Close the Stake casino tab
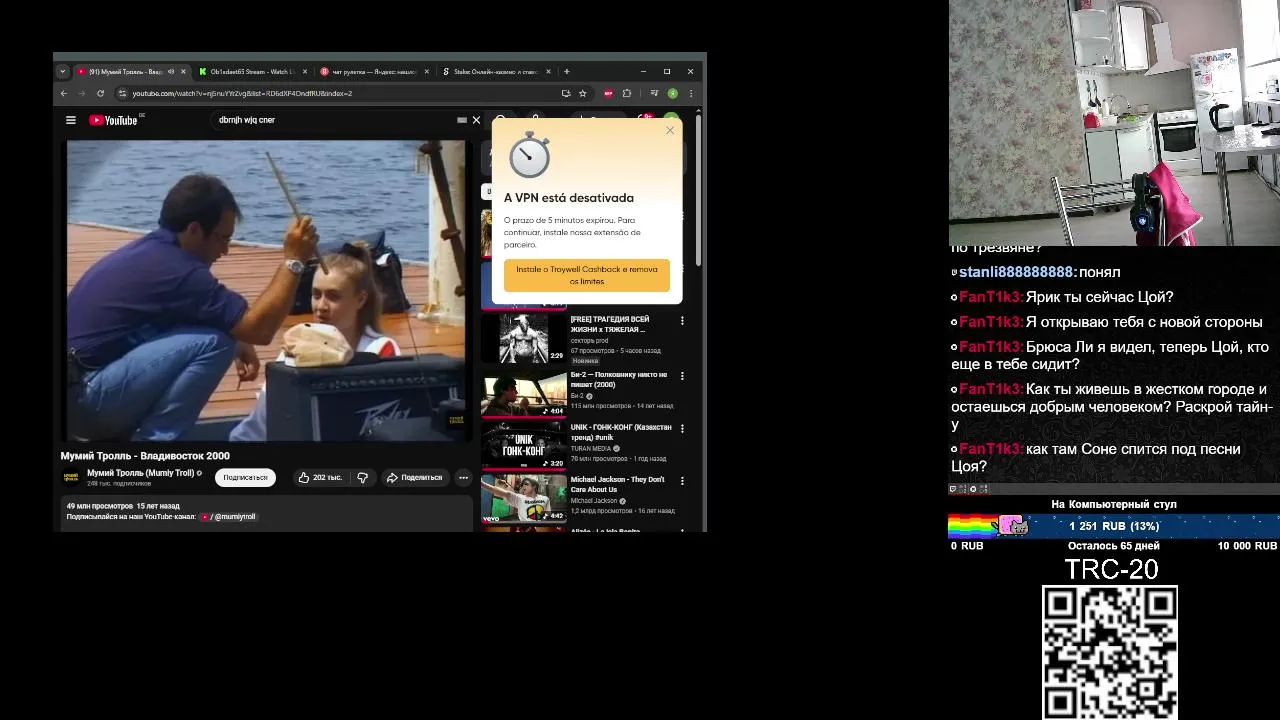 click(x=548, y=71)
